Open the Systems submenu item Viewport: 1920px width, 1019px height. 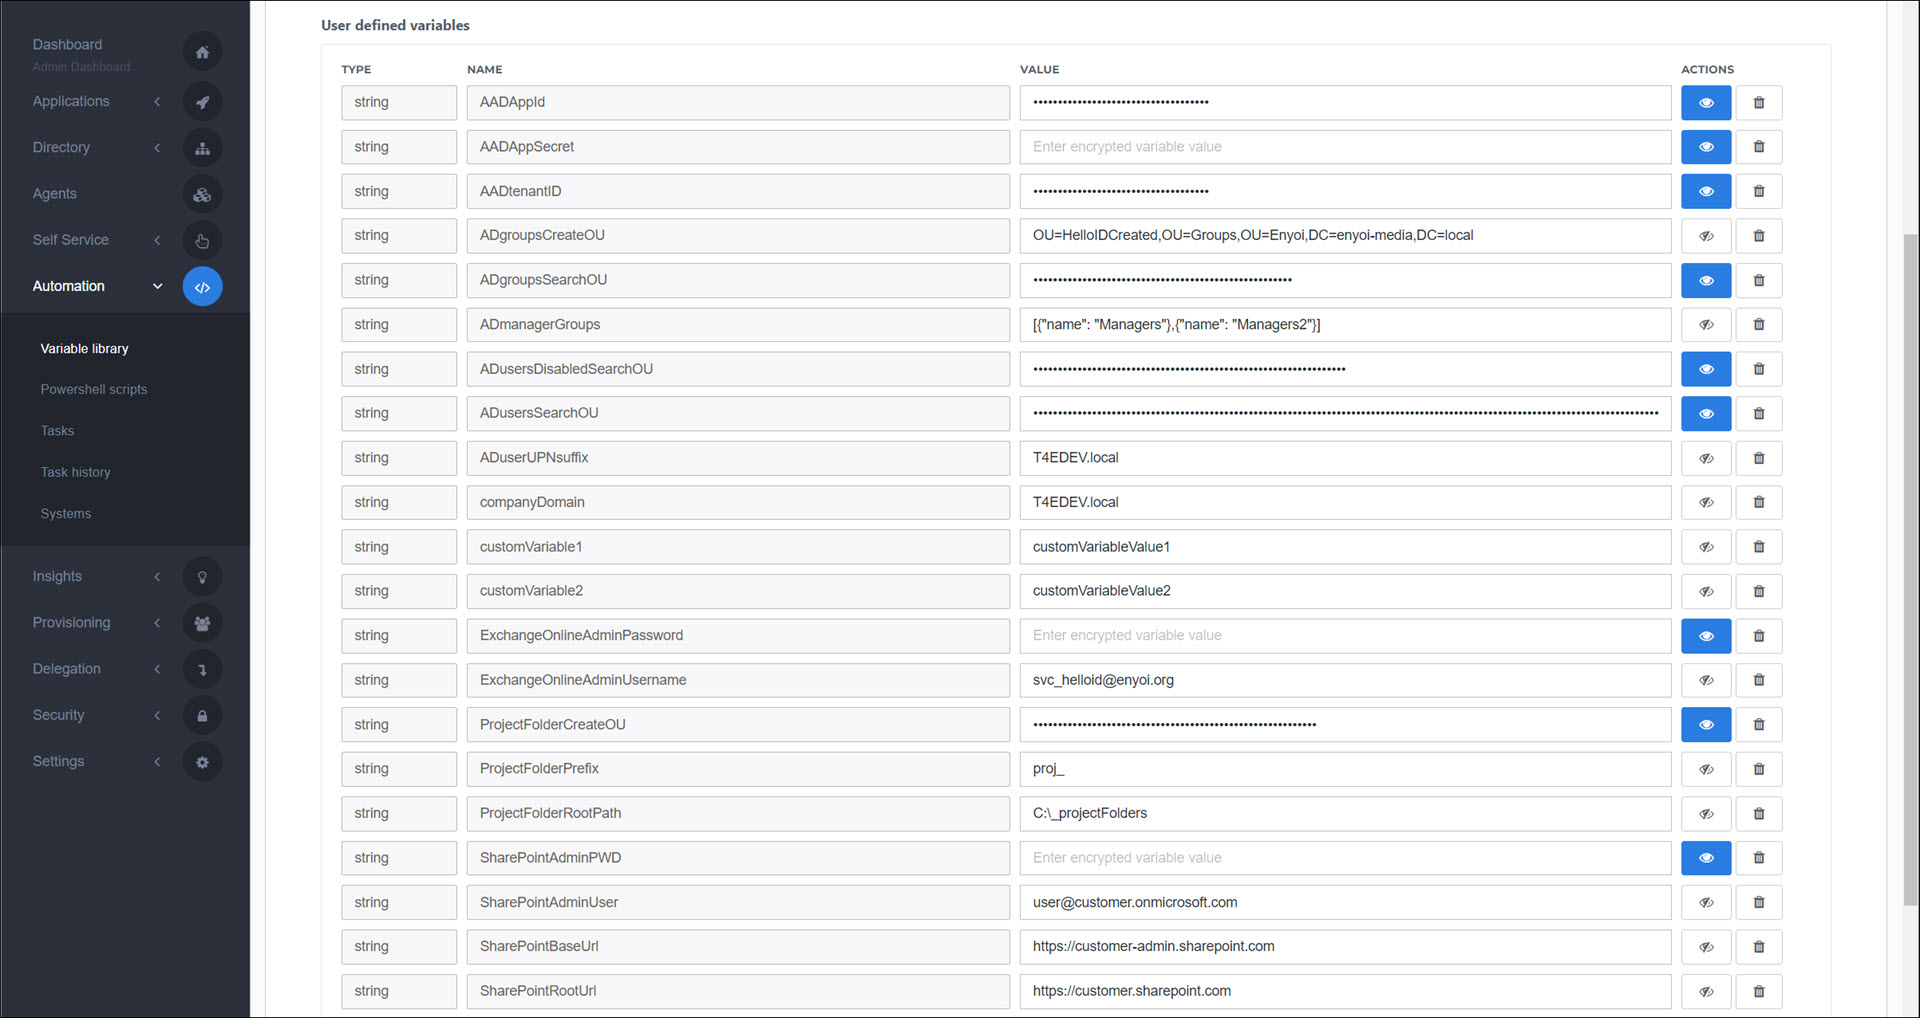[x=66, y=514]
